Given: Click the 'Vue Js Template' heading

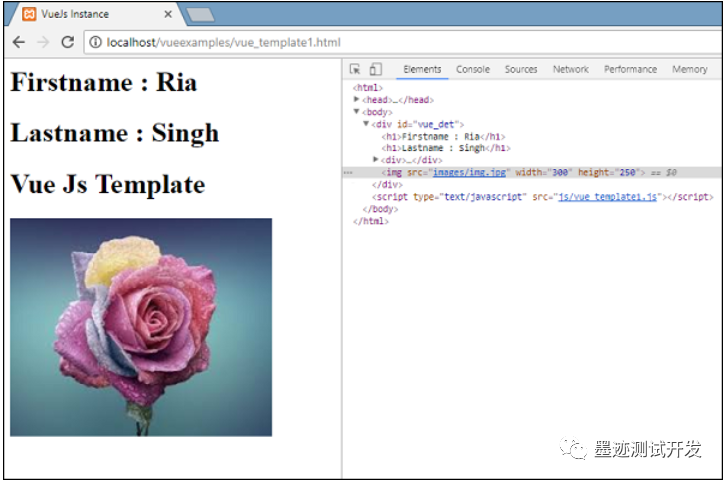Looking at the screenshot, I should (108, 184).
